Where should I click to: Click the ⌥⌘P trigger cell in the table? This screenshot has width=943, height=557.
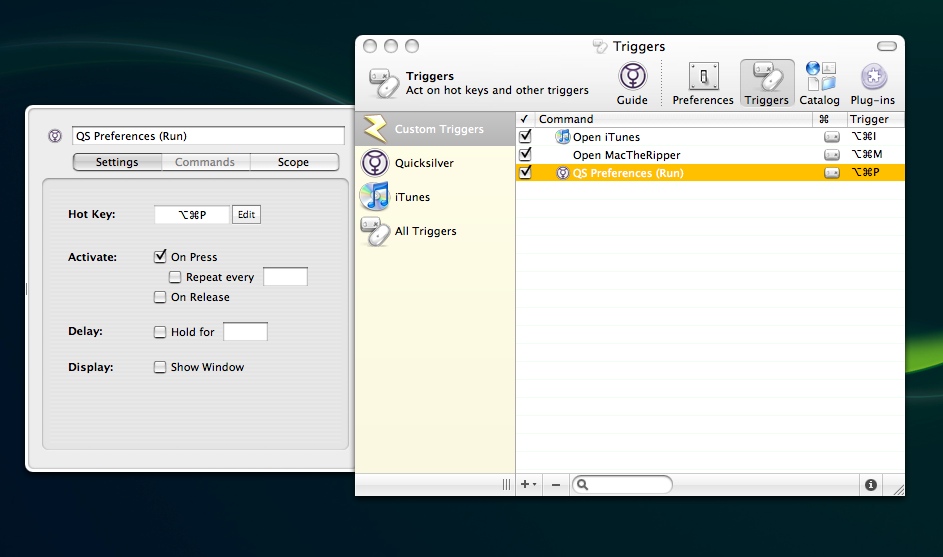(x=865, y=173)
